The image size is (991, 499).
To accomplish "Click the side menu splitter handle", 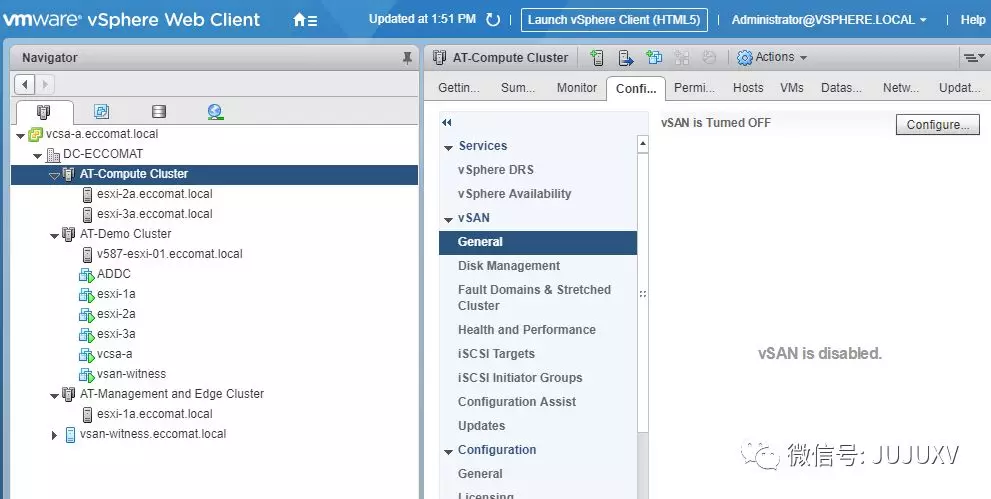I will point(643,294).
